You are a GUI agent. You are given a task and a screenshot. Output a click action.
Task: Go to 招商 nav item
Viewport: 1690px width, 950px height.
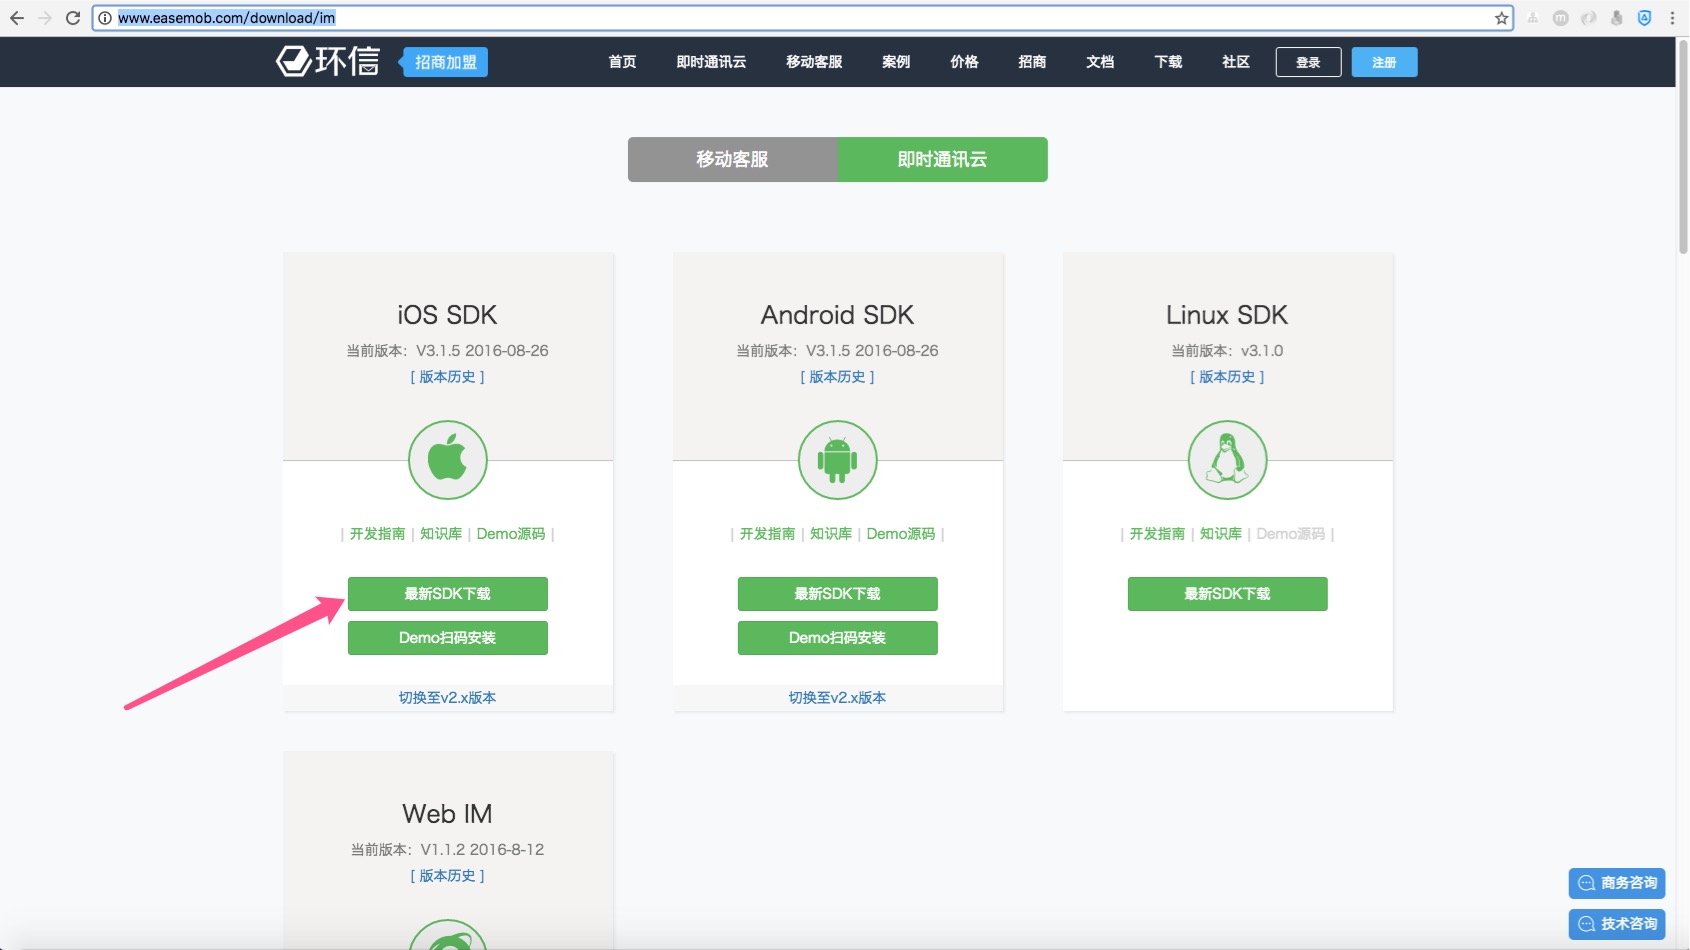click(1032, 62)
